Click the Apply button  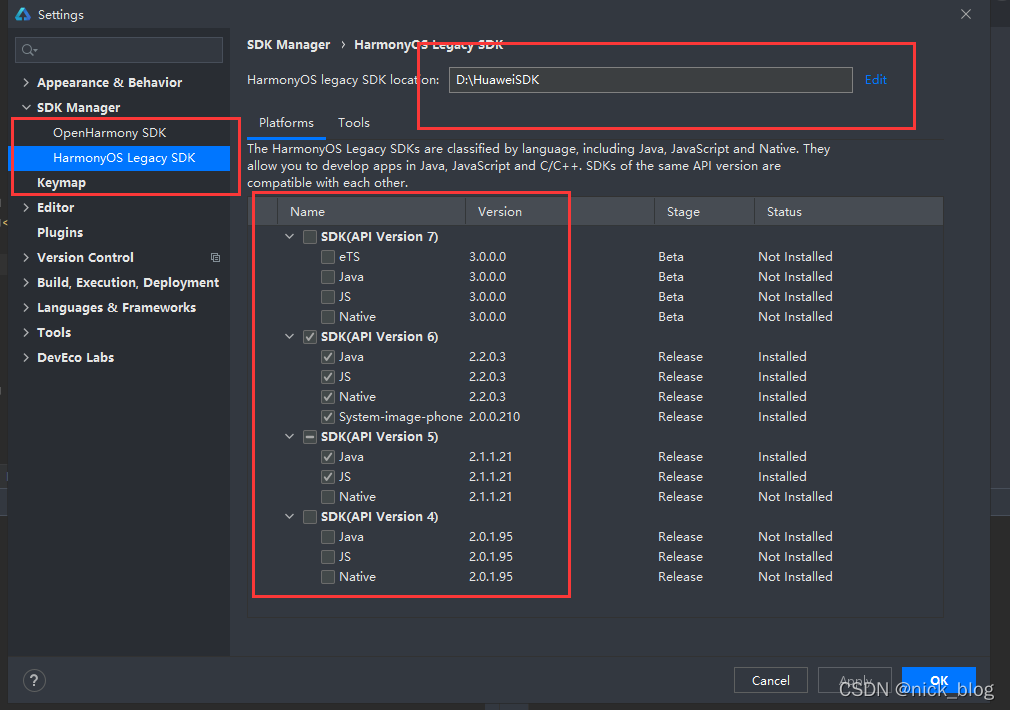pyautogui.click(x=855, y=680)
